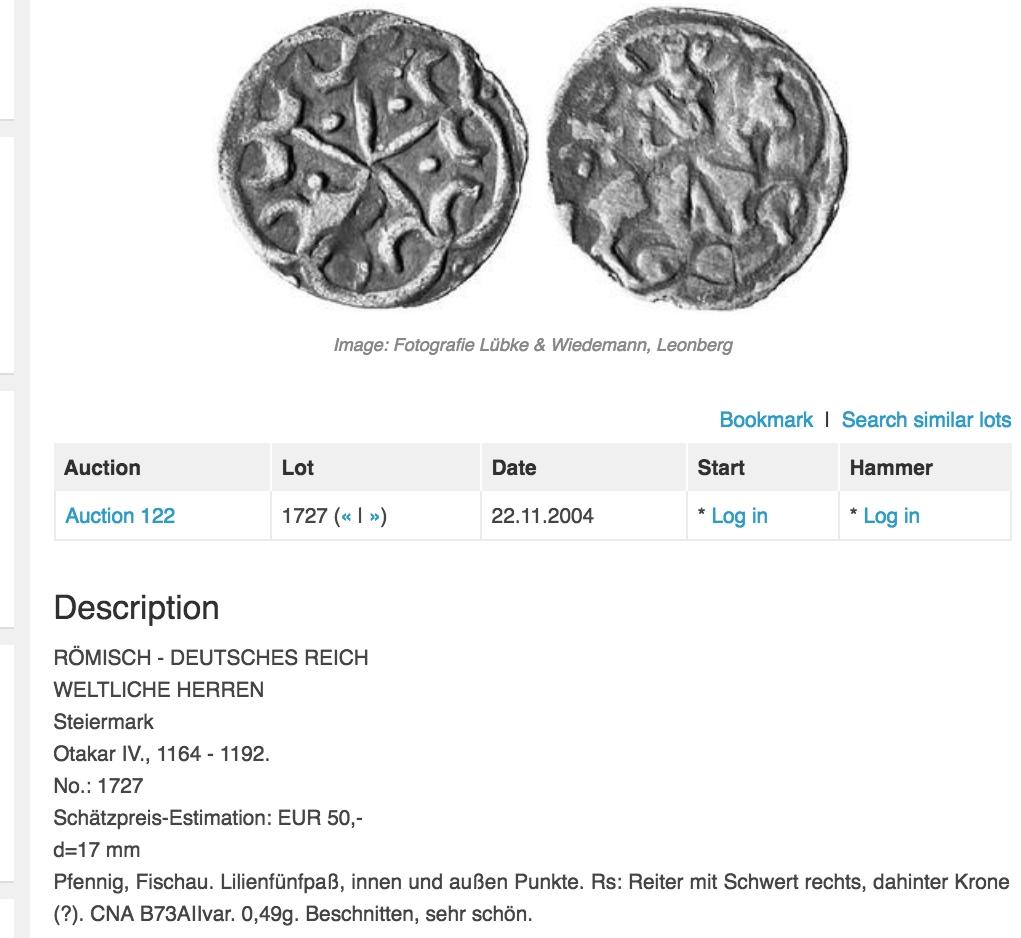Go to next lot with » arrow
Image resolution: width=1021 pixels, height=938 pixels.
point(374,516)
